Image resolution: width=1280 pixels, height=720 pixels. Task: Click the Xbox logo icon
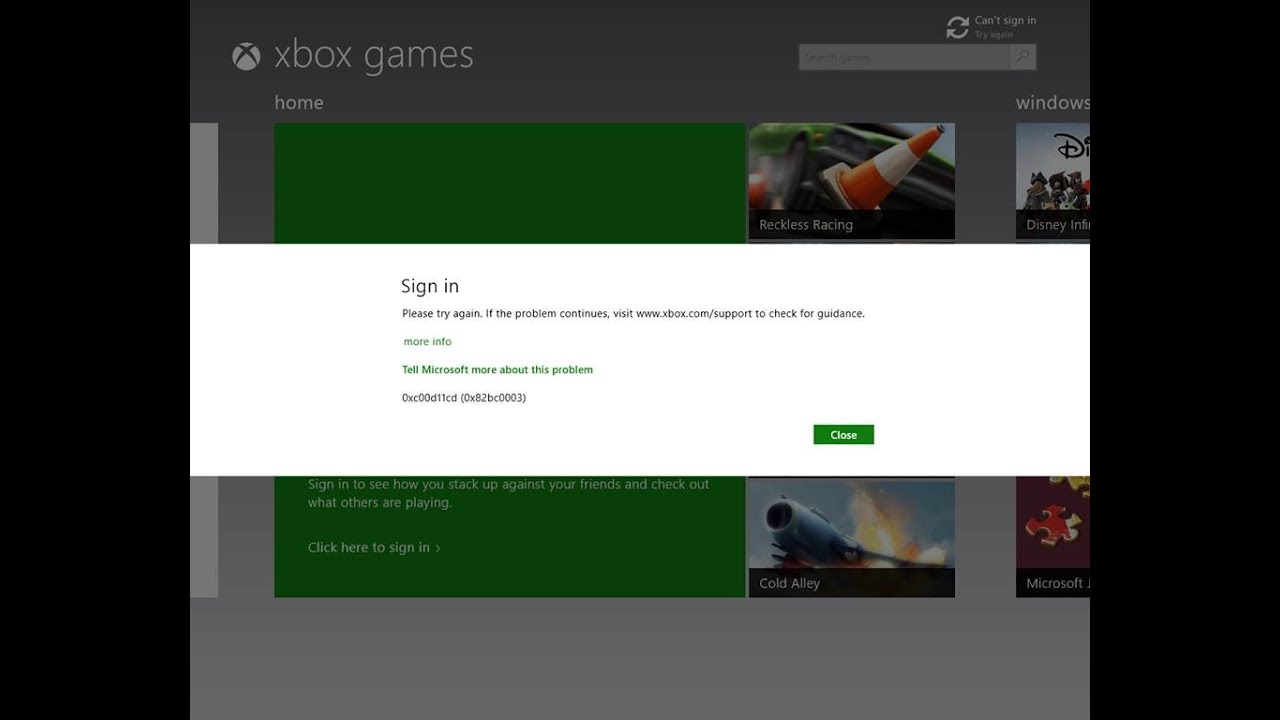click(x=246, y=56)
